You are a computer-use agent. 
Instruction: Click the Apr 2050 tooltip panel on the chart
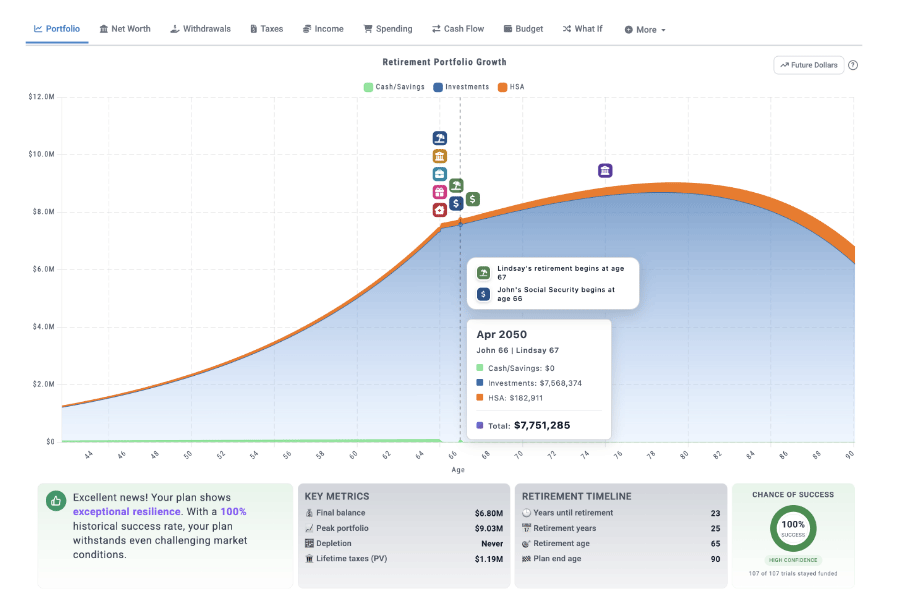click(539, 380)
